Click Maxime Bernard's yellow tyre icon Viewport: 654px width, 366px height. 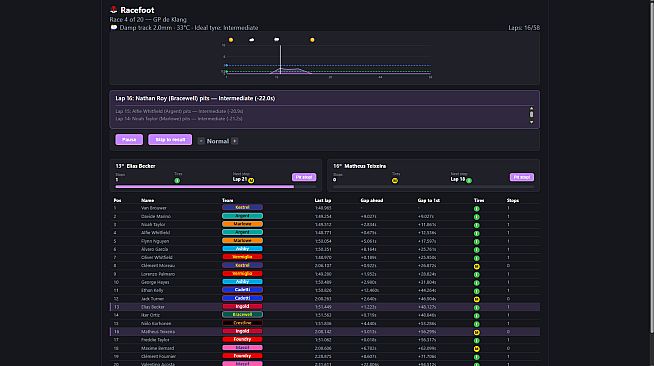tap(476, 349)
